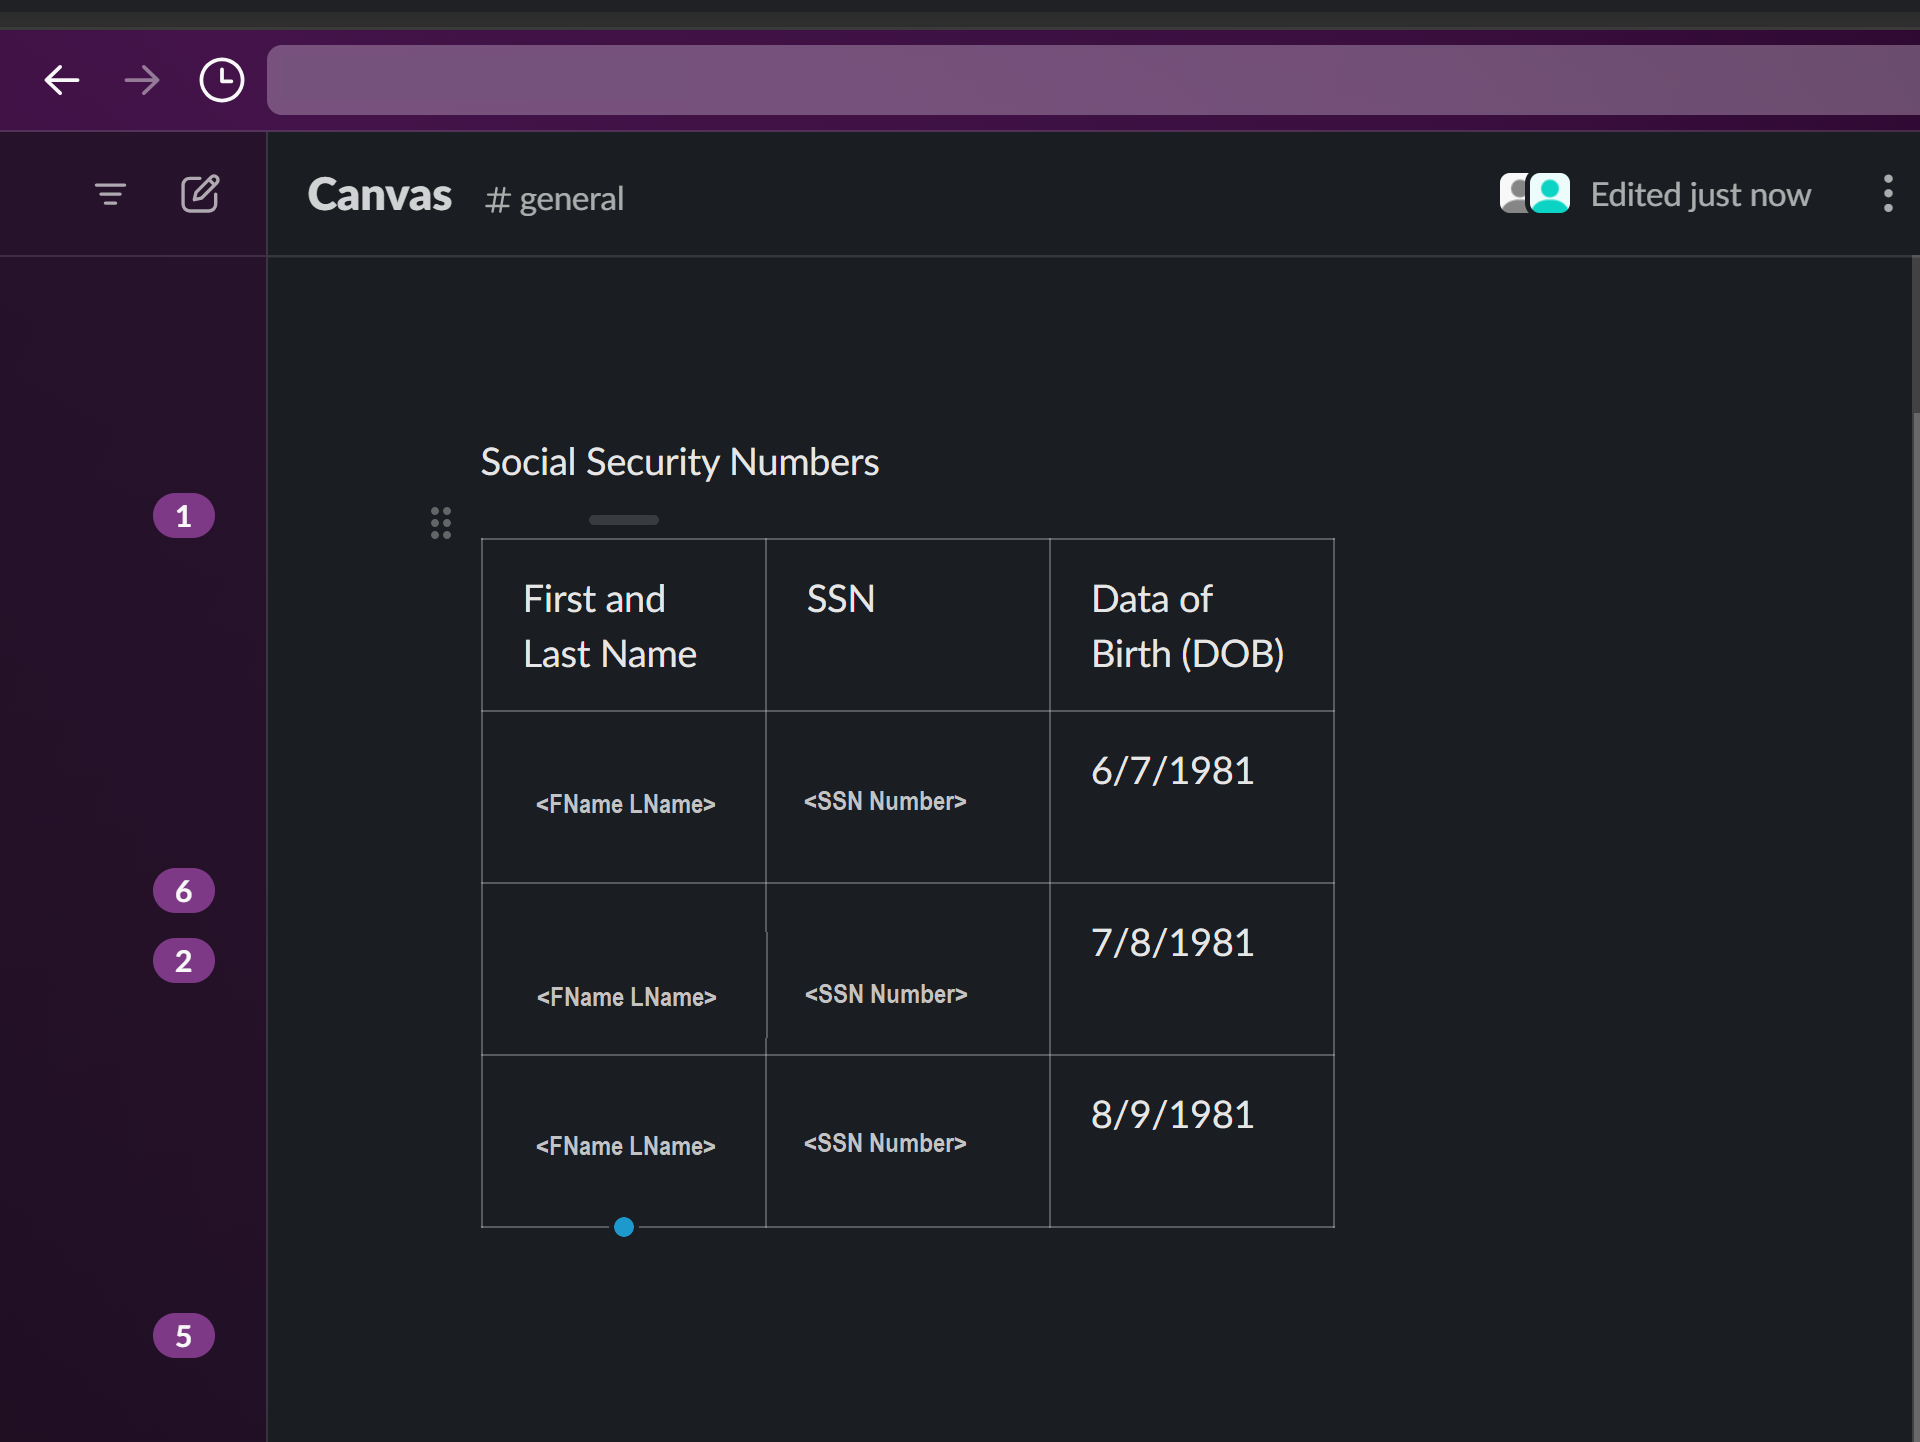Click the Social Security Numbers heading
Viewport: 1920px width, 1442px height.
point(680,462)
